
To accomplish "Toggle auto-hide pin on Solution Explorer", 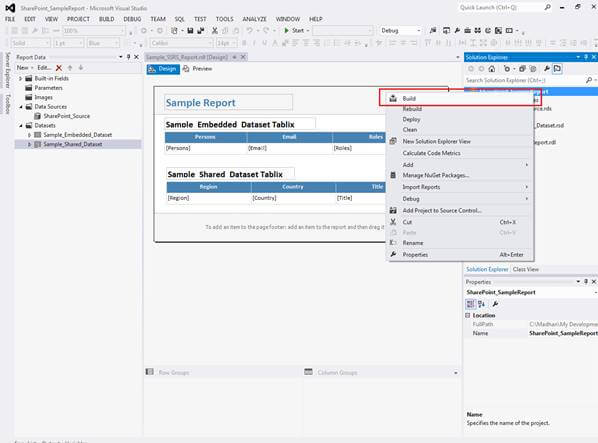I will tap(586, 57).
